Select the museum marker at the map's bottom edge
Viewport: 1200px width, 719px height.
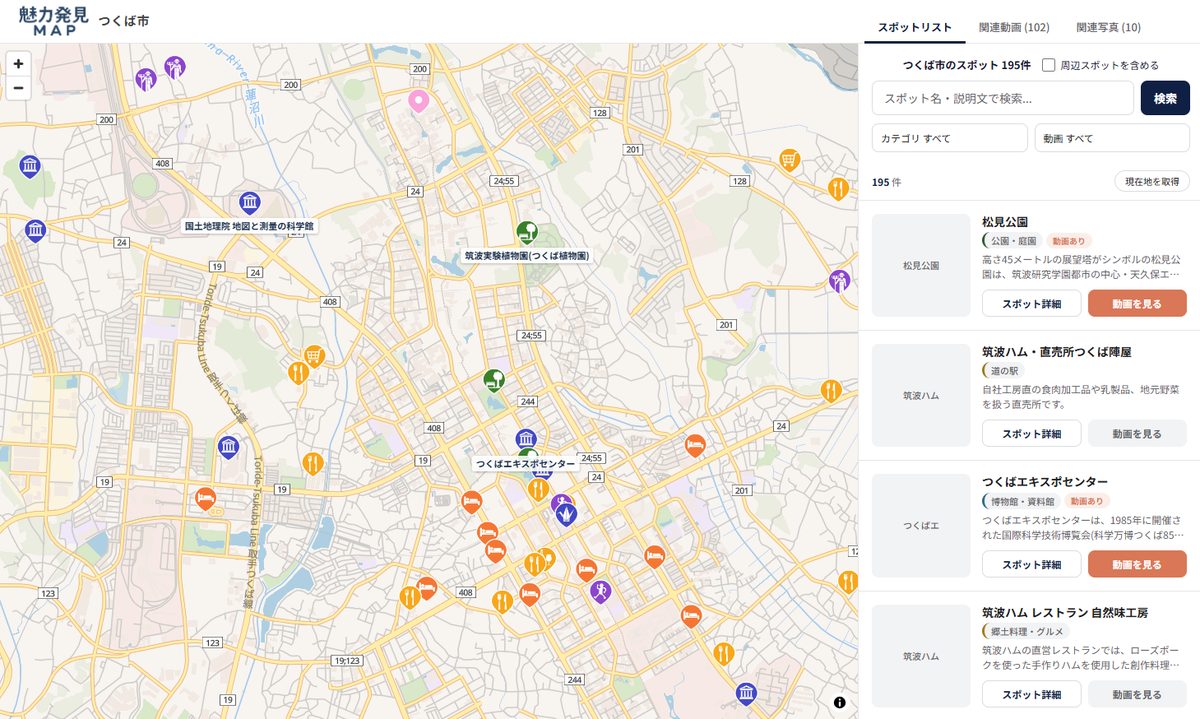click(x=745, y=692)
